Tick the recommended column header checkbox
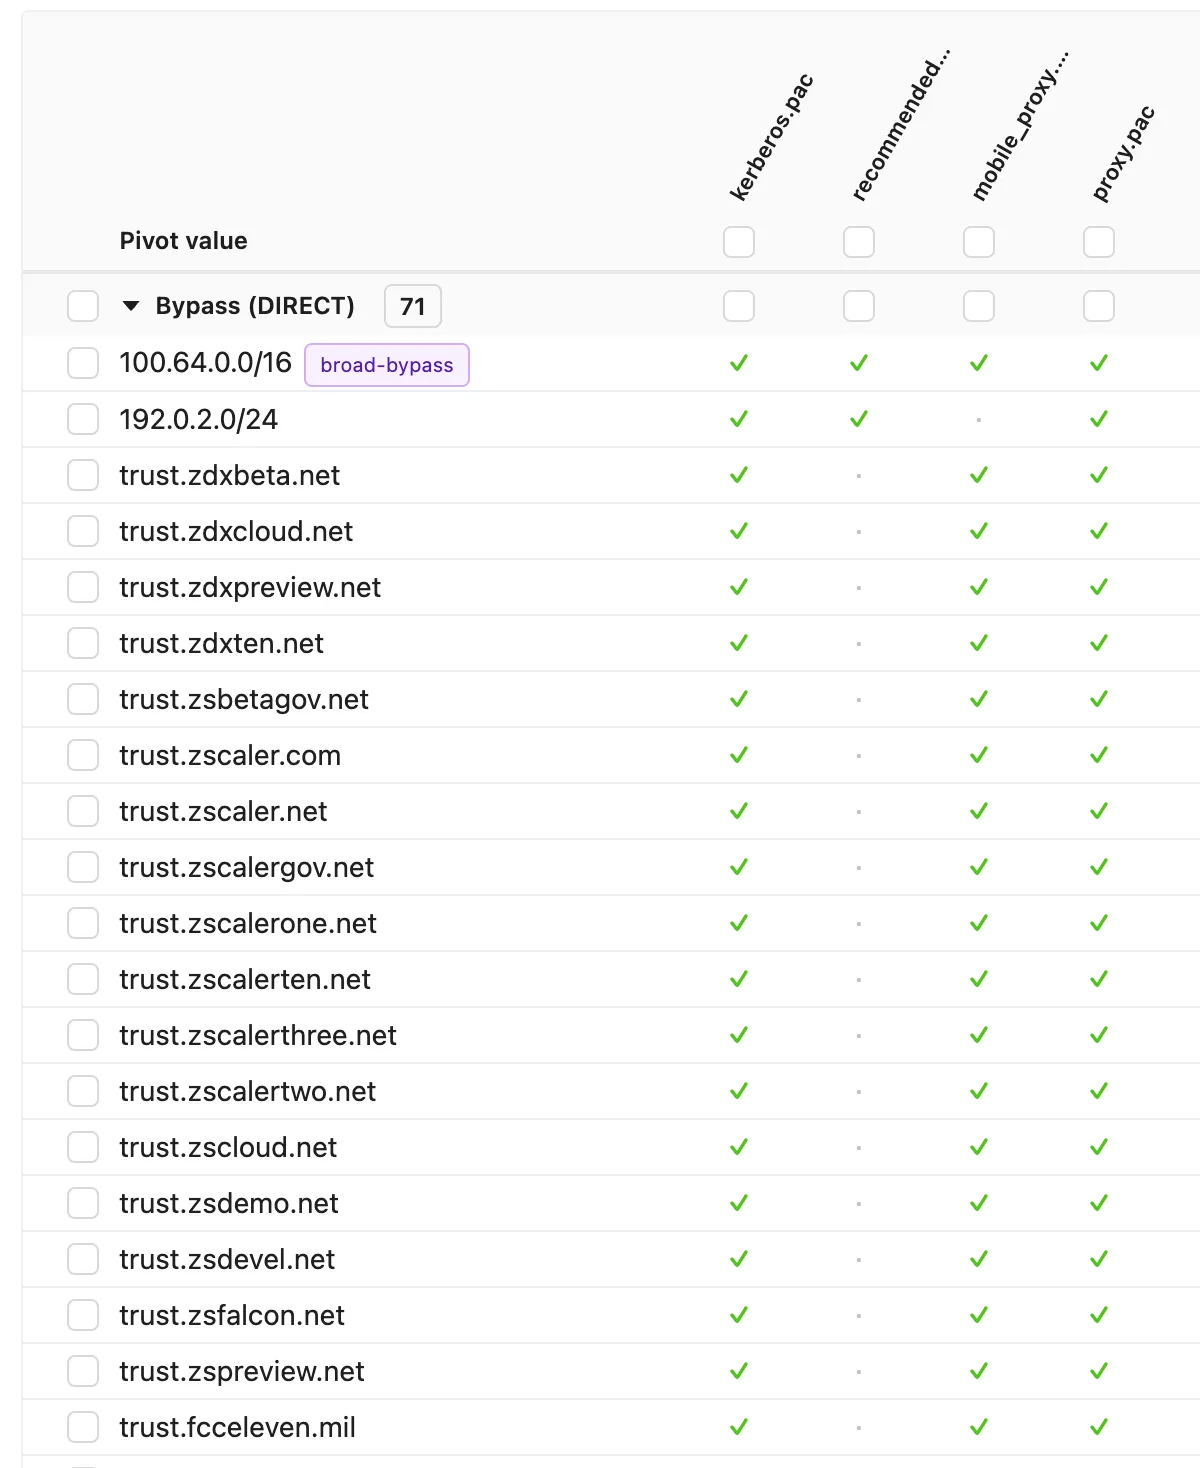 point(859,242)
